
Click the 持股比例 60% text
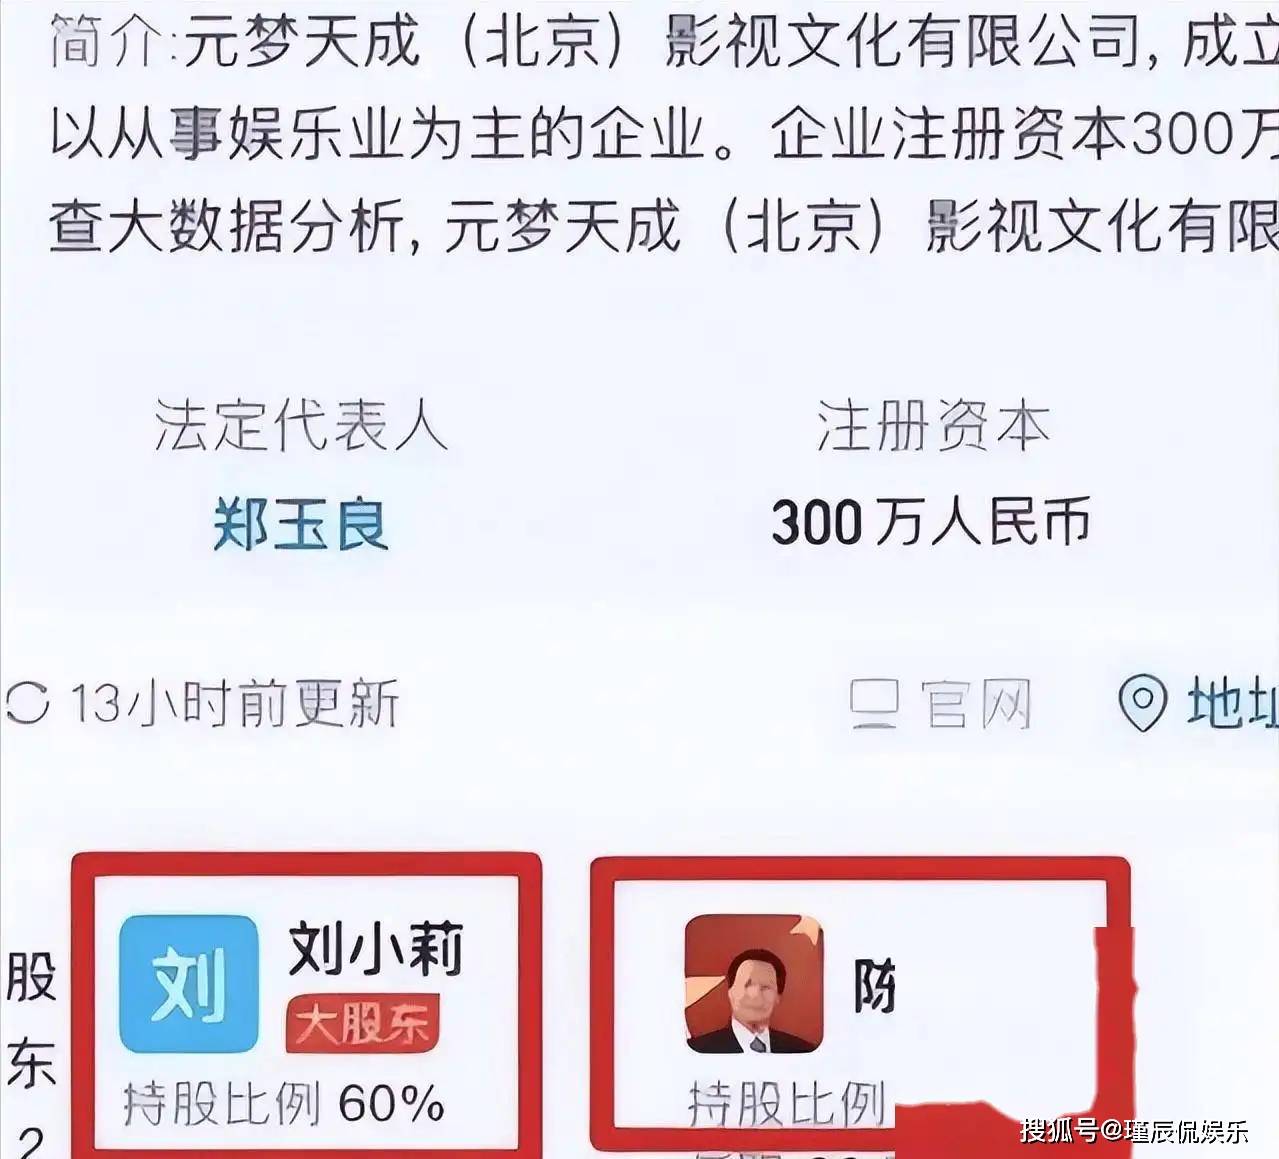tap(284, 1104)
